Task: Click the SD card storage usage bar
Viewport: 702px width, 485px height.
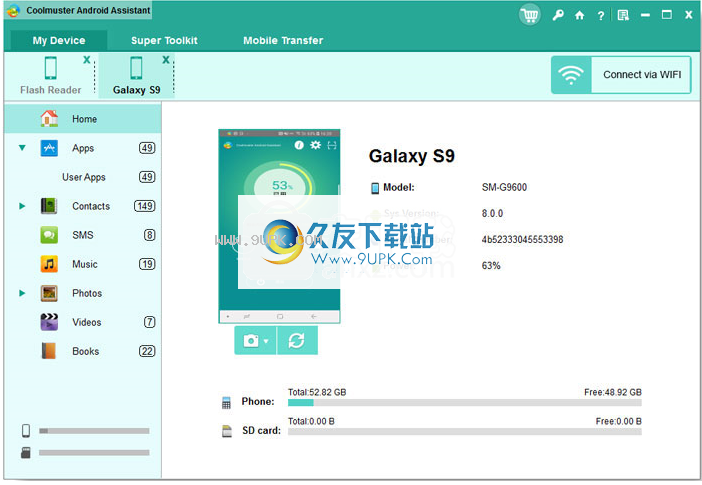Action: click(464, 432)
